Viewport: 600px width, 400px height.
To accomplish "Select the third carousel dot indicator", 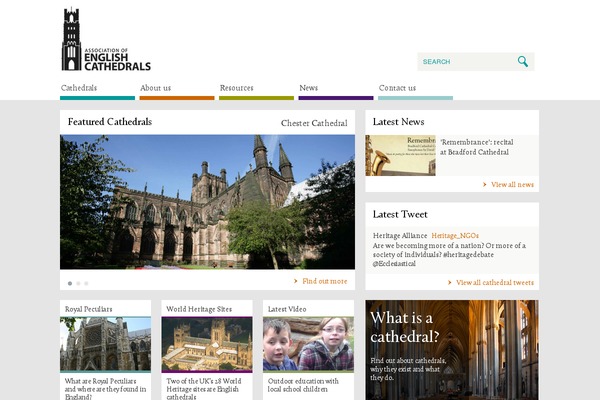I will (86, 284).
